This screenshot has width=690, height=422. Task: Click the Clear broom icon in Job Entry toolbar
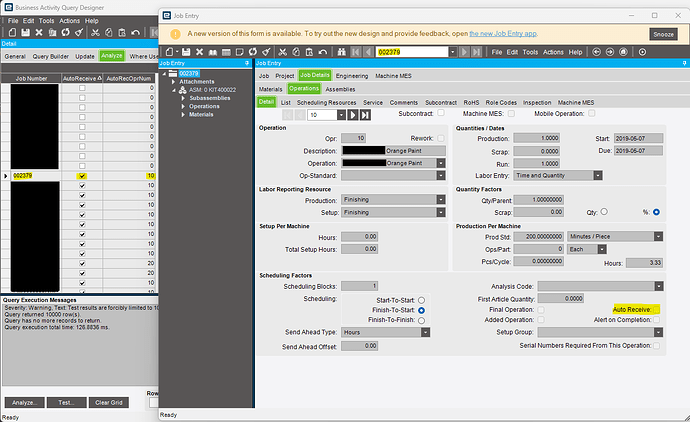[x=266, y=52]
